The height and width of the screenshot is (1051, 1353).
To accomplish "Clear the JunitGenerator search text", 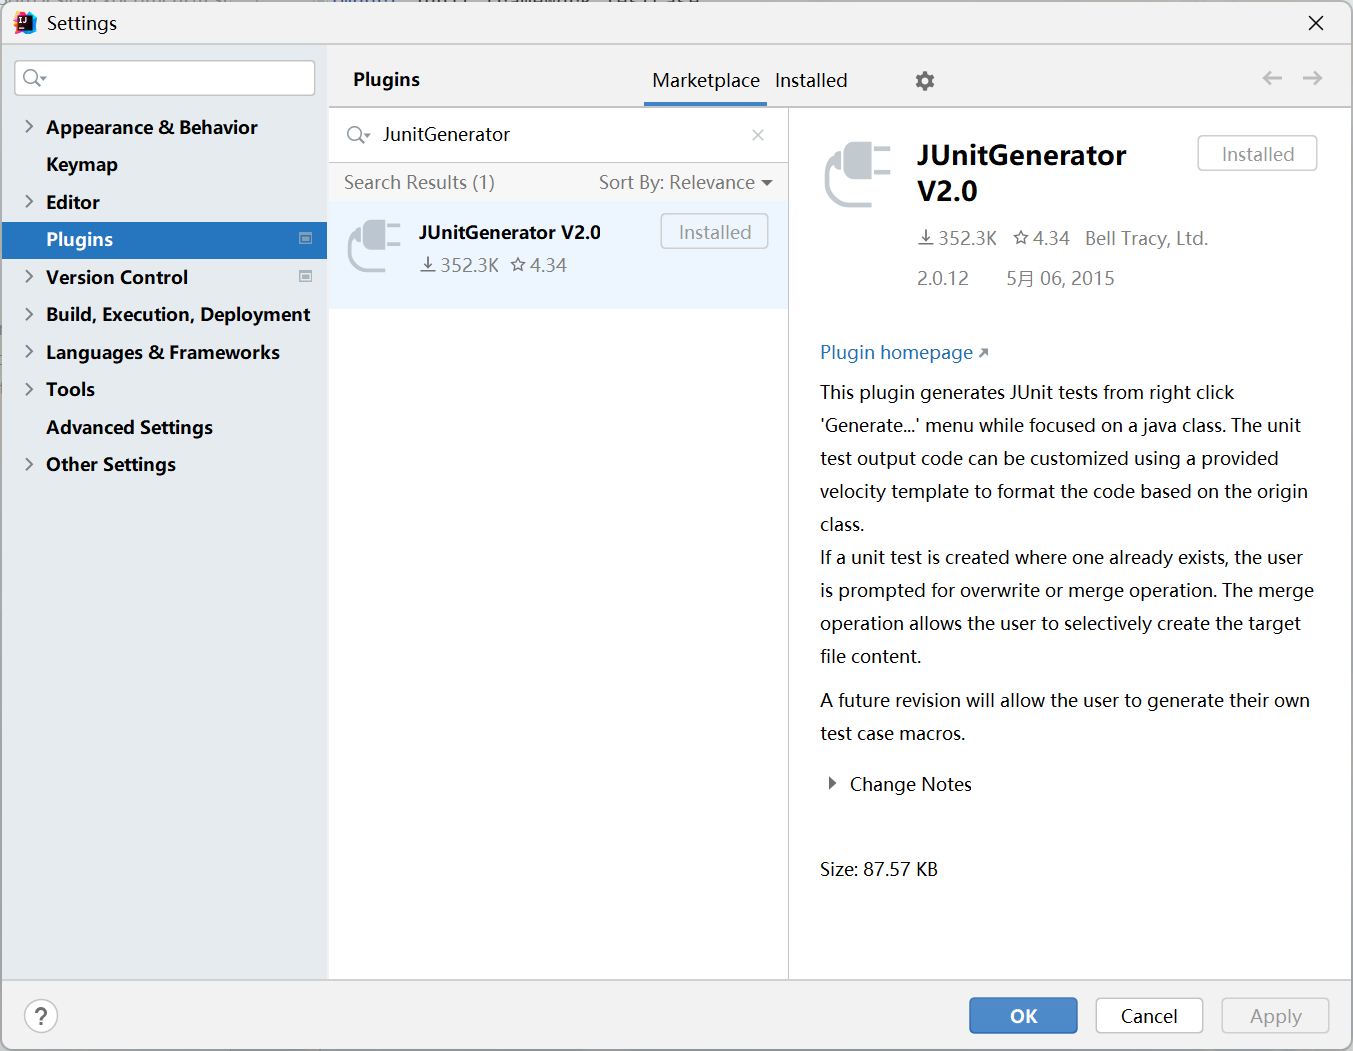I will tap(758, 135).
